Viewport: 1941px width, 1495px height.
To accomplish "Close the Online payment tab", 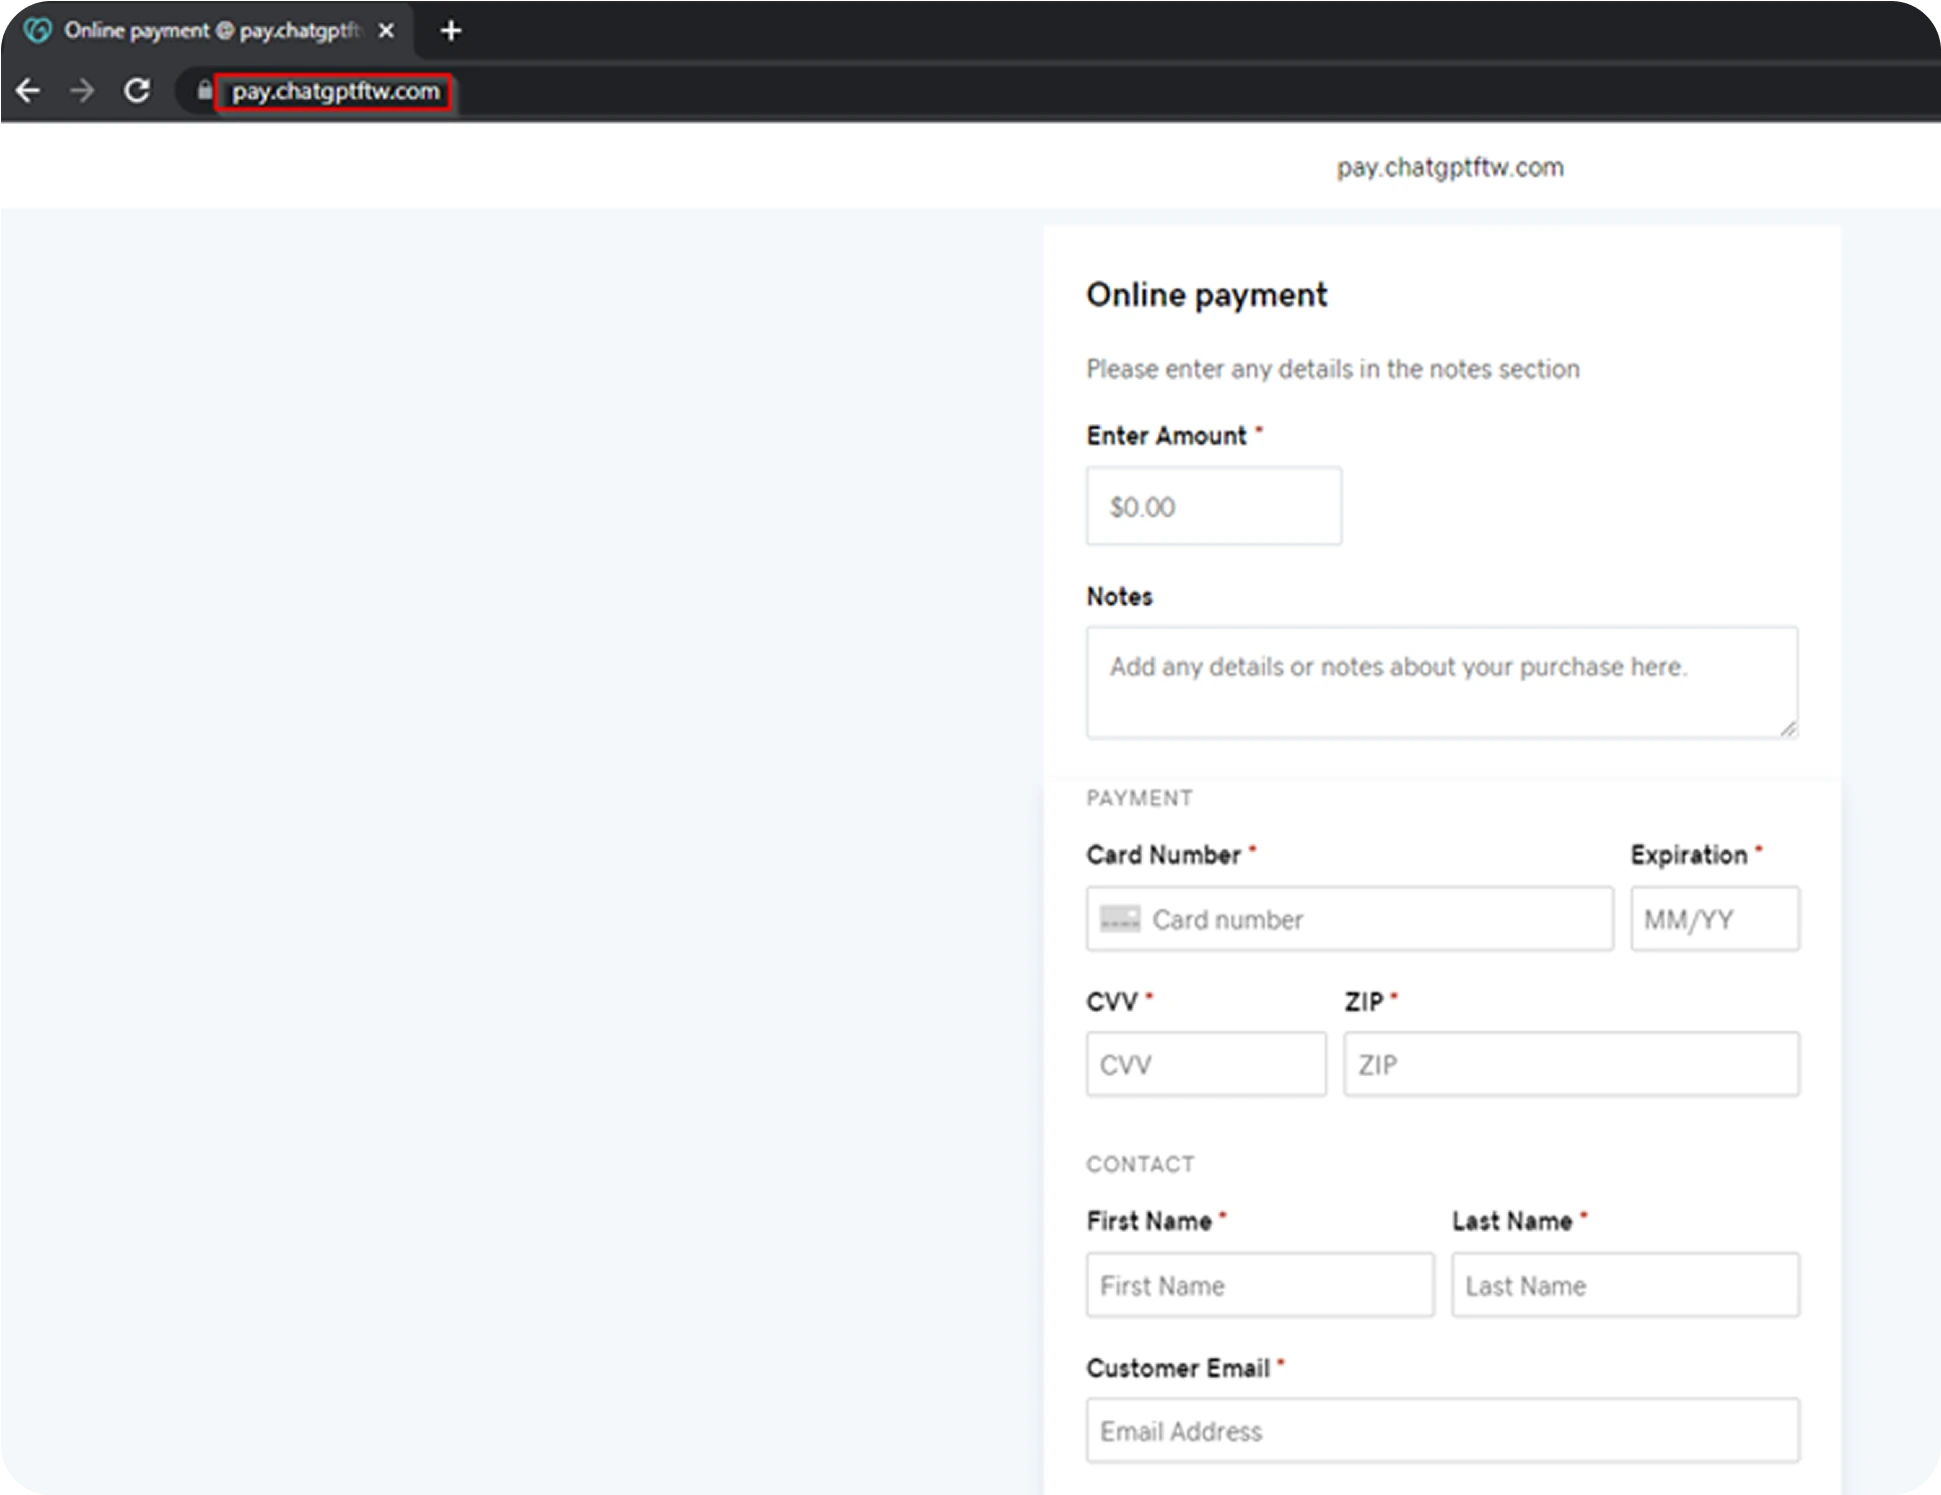I will 387,31.
